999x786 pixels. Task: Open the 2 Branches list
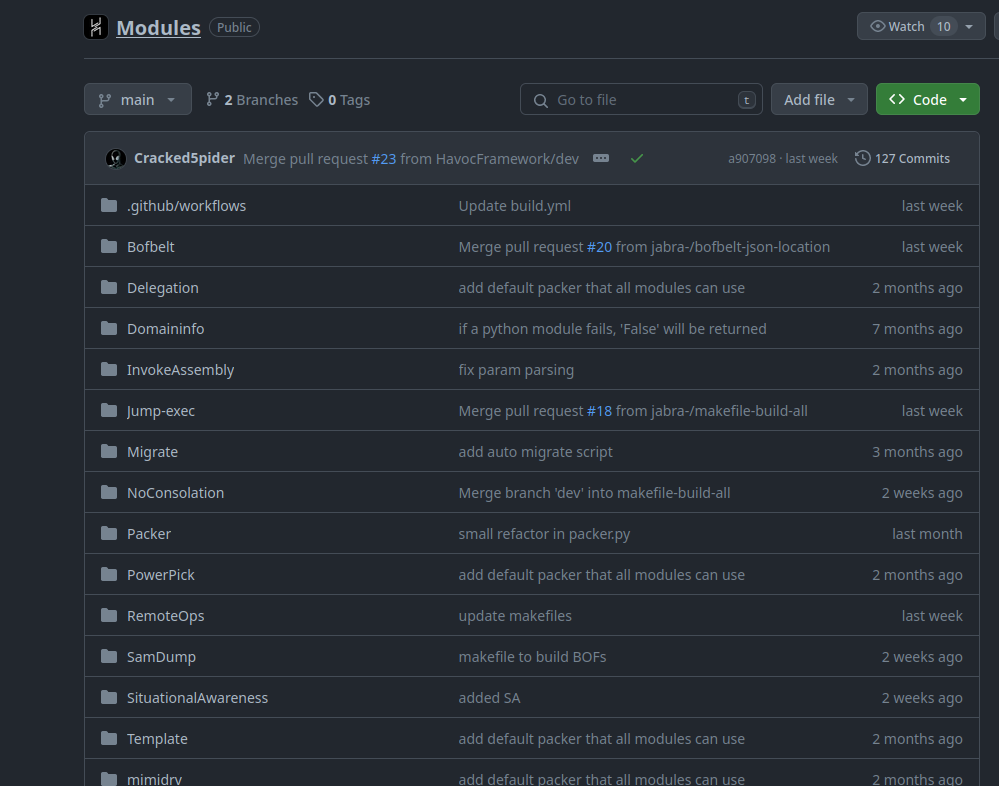[252, 100]
